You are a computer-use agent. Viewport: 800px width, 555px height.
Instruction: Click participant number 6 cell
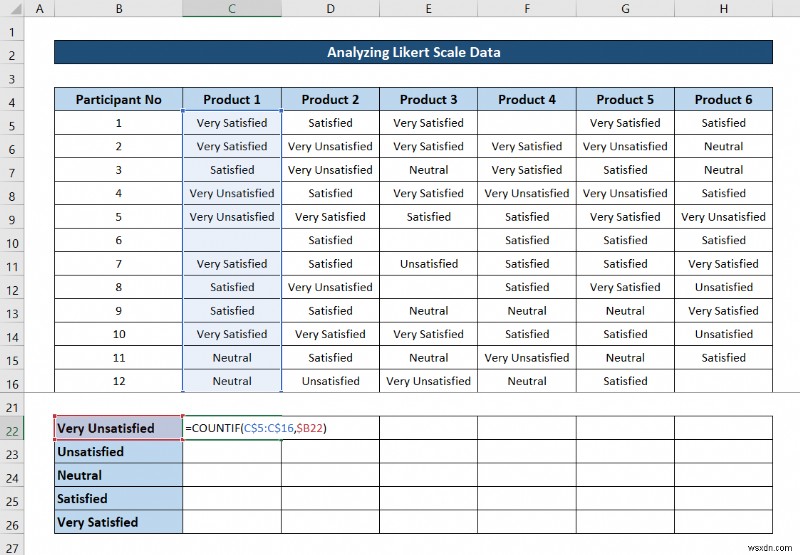point(118,240)
